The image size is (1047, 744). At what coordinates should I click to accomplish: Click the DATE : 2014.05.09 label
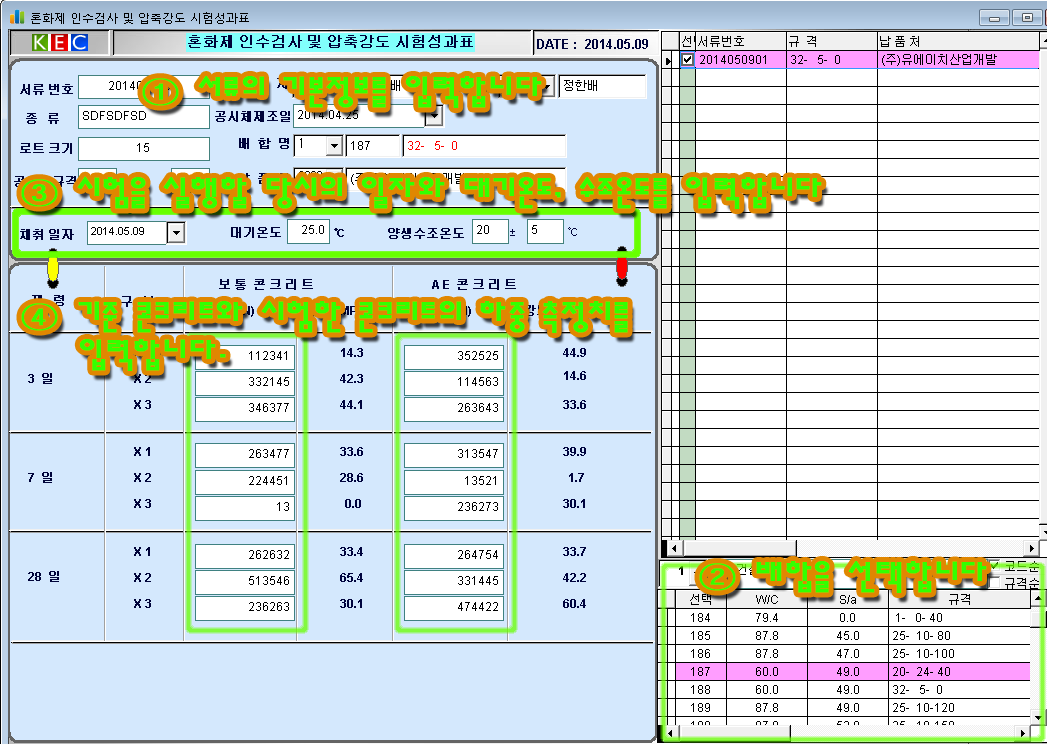coord(593,44)
